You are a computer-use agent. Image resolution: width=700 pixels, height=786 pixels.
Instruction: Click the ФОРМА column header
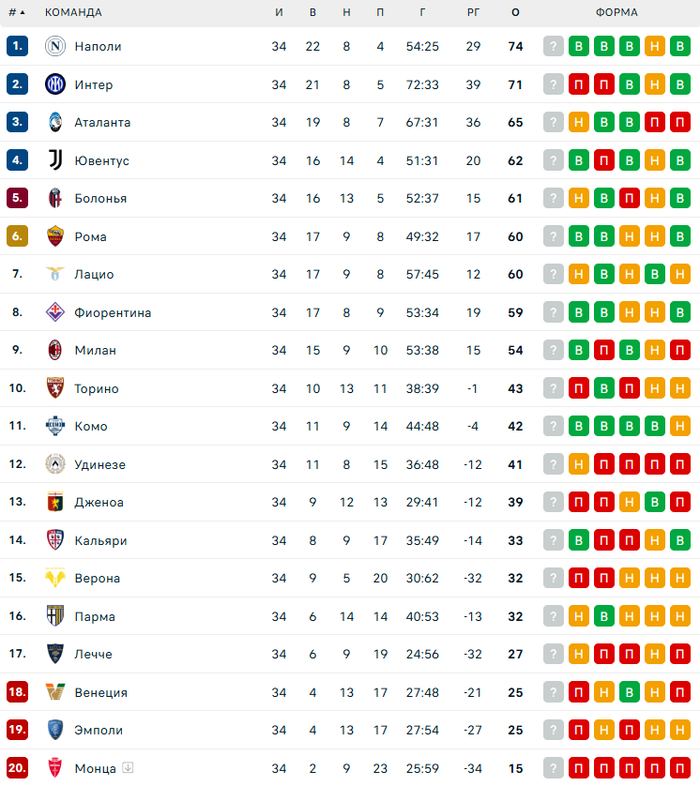tap(616, 13)
